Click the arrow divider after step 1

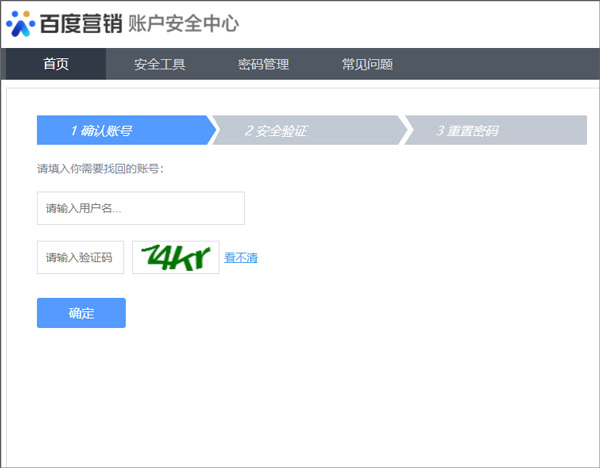tap(211, 130)
